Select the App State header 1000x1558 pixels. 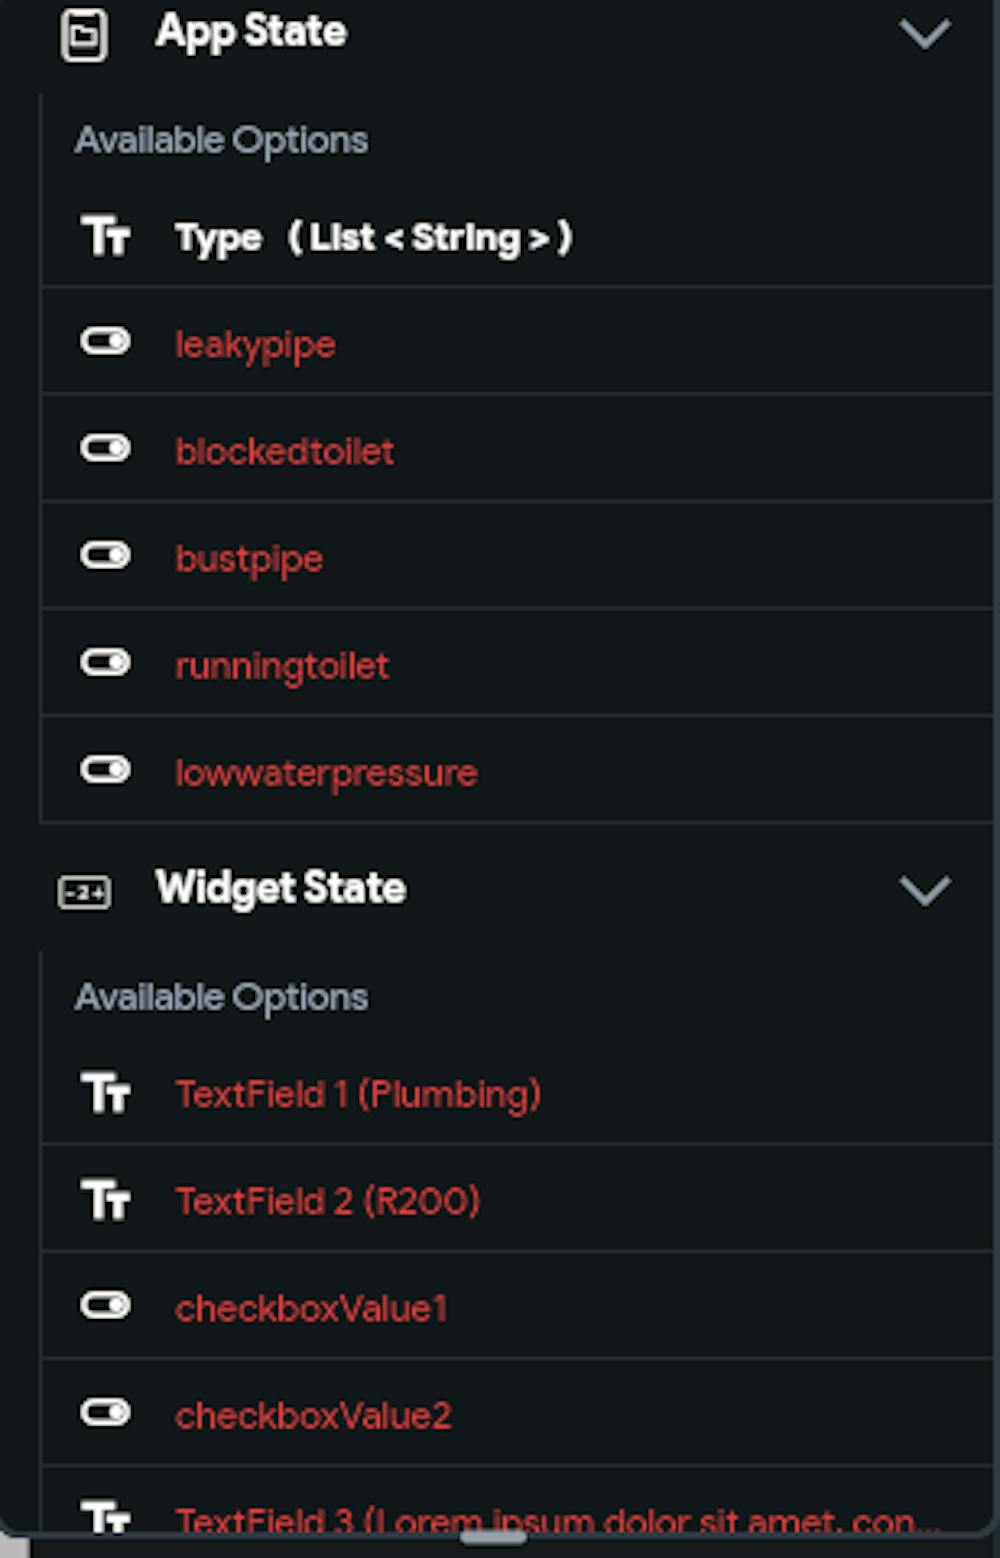pyautogui.click(x=251, y=31)
